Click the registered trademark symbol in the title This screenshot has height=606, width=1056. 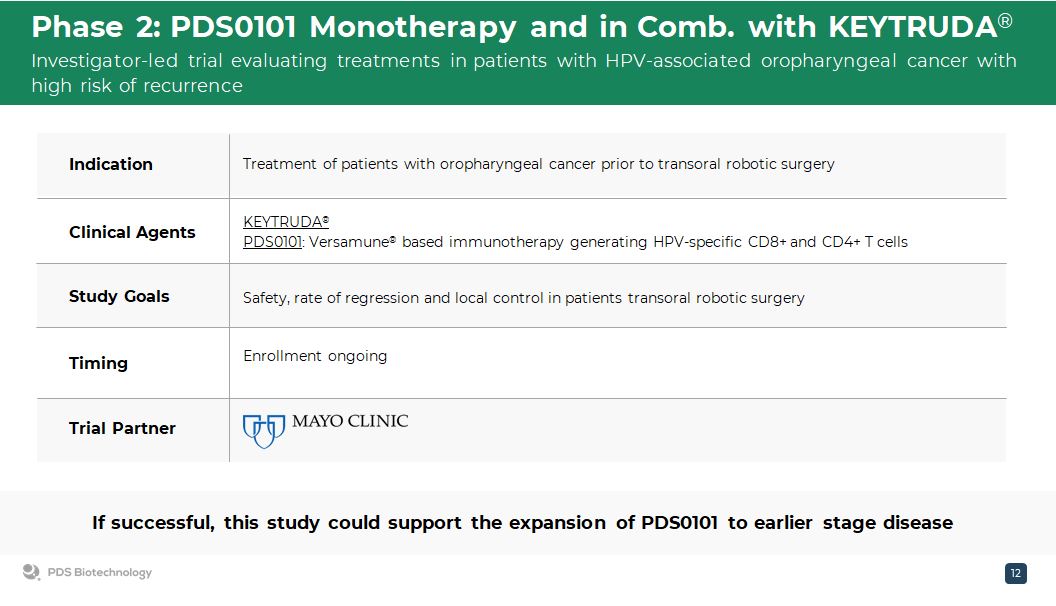(1005, 20)
